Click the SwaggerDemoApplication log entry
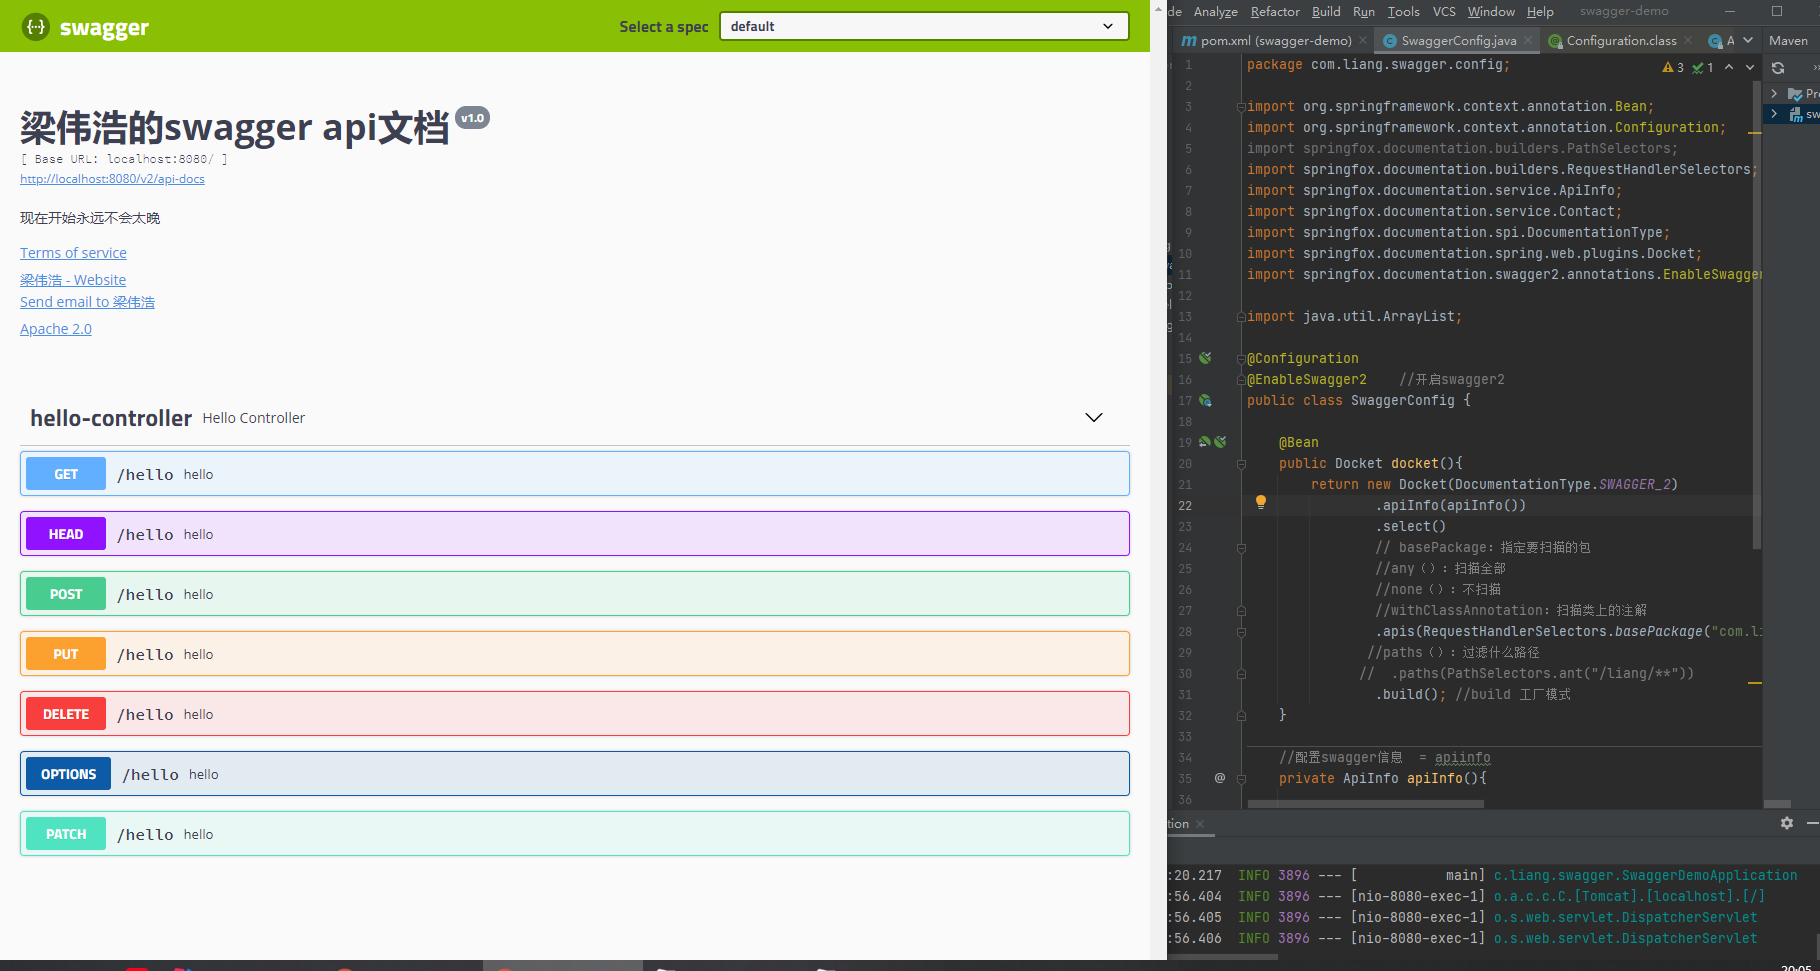The width and height of the screenshot is (1820, 971). [x=1645, y=875]
